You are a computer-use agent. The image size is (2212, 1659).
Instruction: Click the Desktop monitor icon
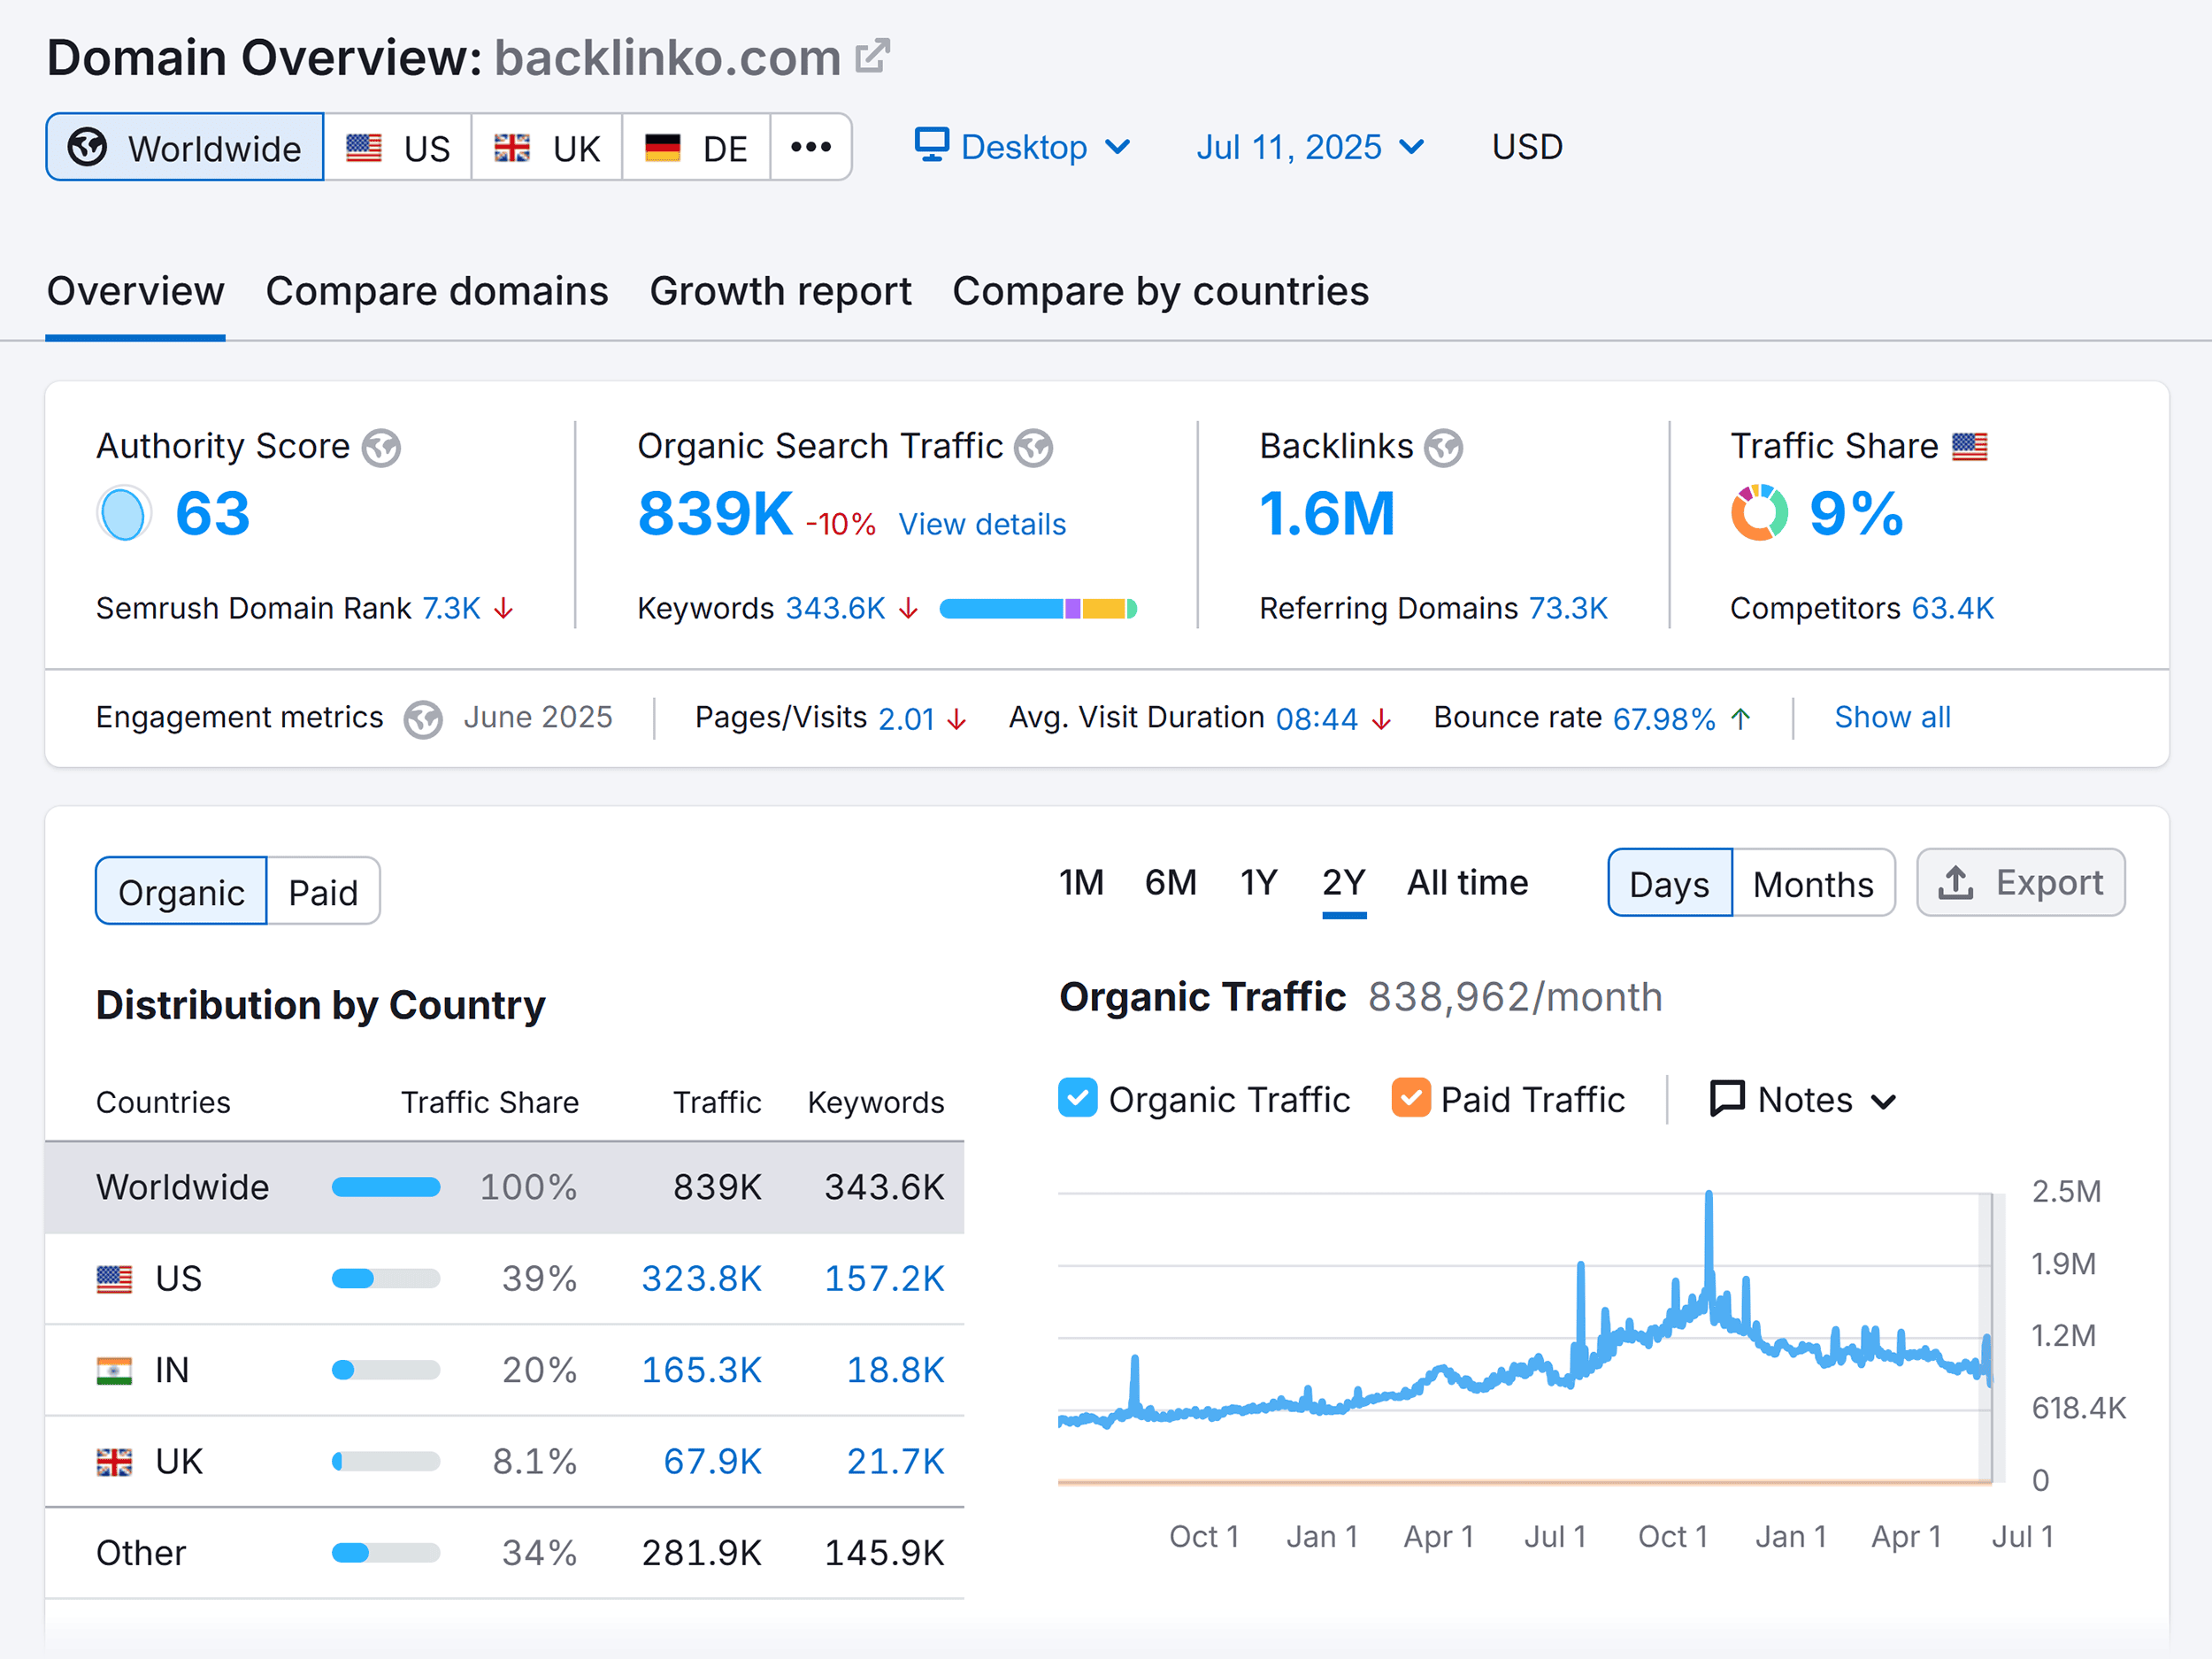tap(931, 145)
